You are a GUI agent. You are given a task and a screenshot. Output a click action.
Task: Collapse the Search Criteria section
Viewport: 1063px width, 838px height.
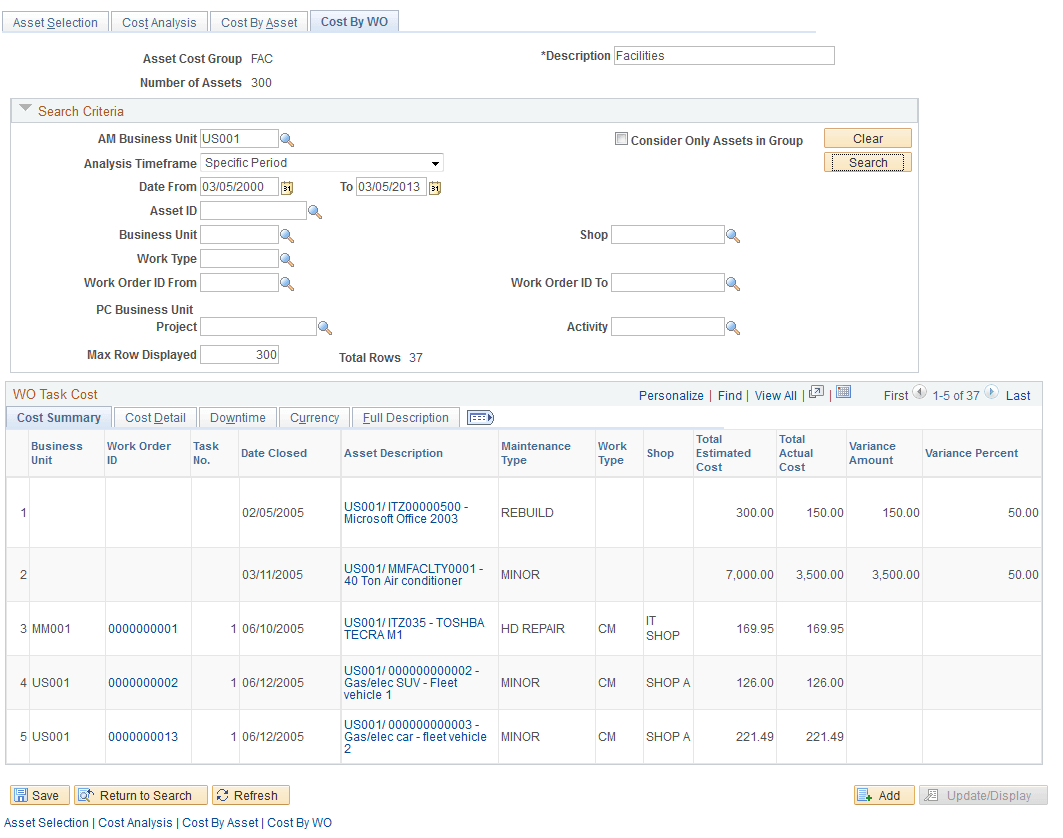(24, 110)
